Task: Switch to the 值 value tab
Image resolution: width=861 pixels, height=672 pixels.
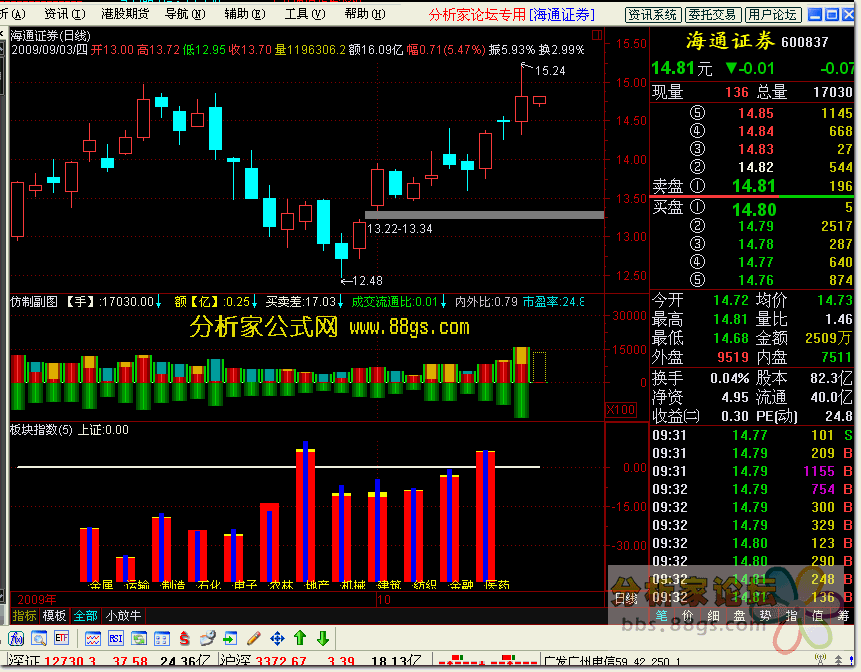Action: [x=817, y=616]
